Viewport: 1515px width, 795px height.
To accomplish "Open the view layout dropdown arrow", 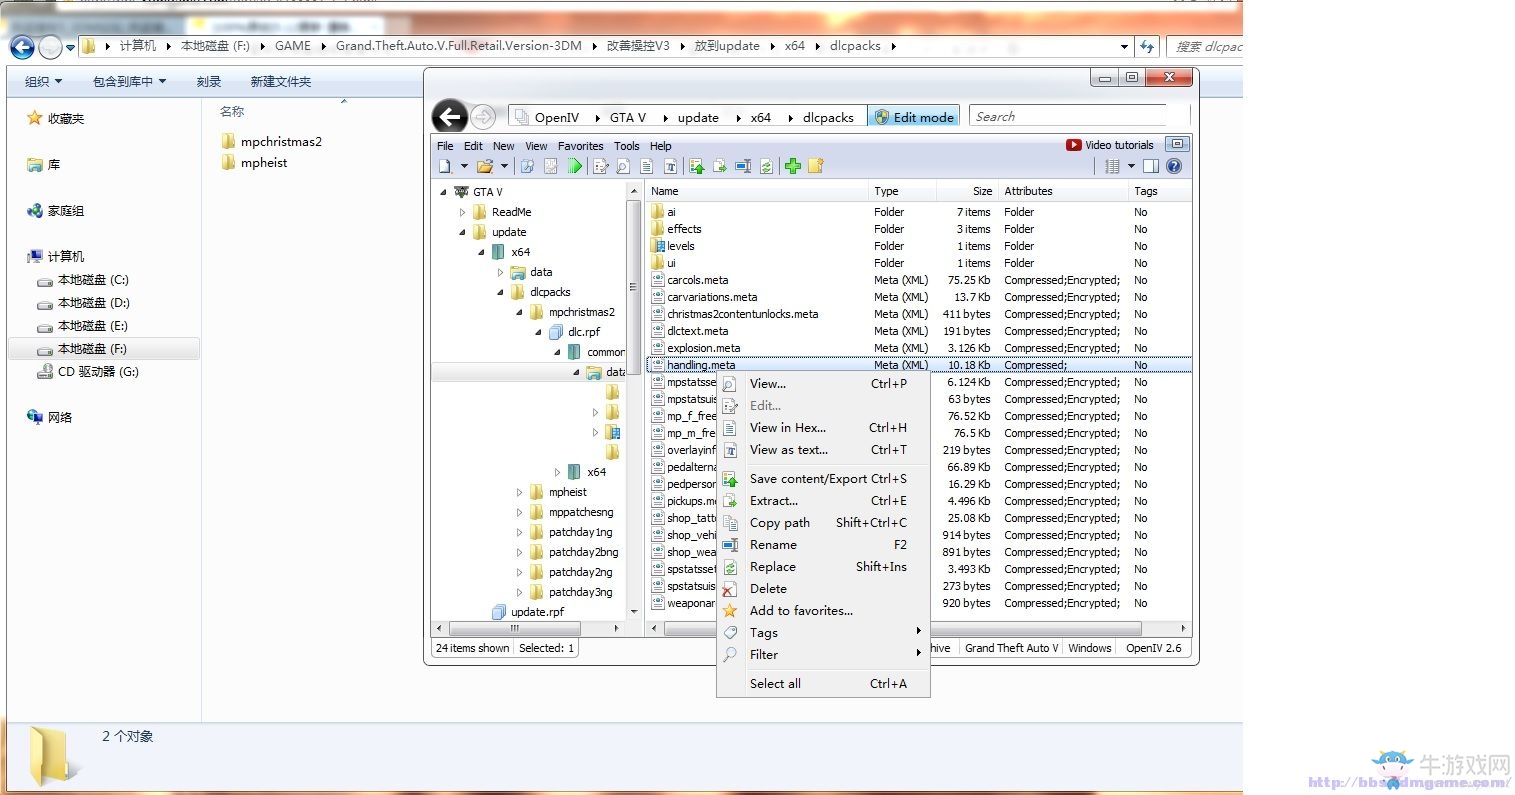I will (x=1131, y=166).
